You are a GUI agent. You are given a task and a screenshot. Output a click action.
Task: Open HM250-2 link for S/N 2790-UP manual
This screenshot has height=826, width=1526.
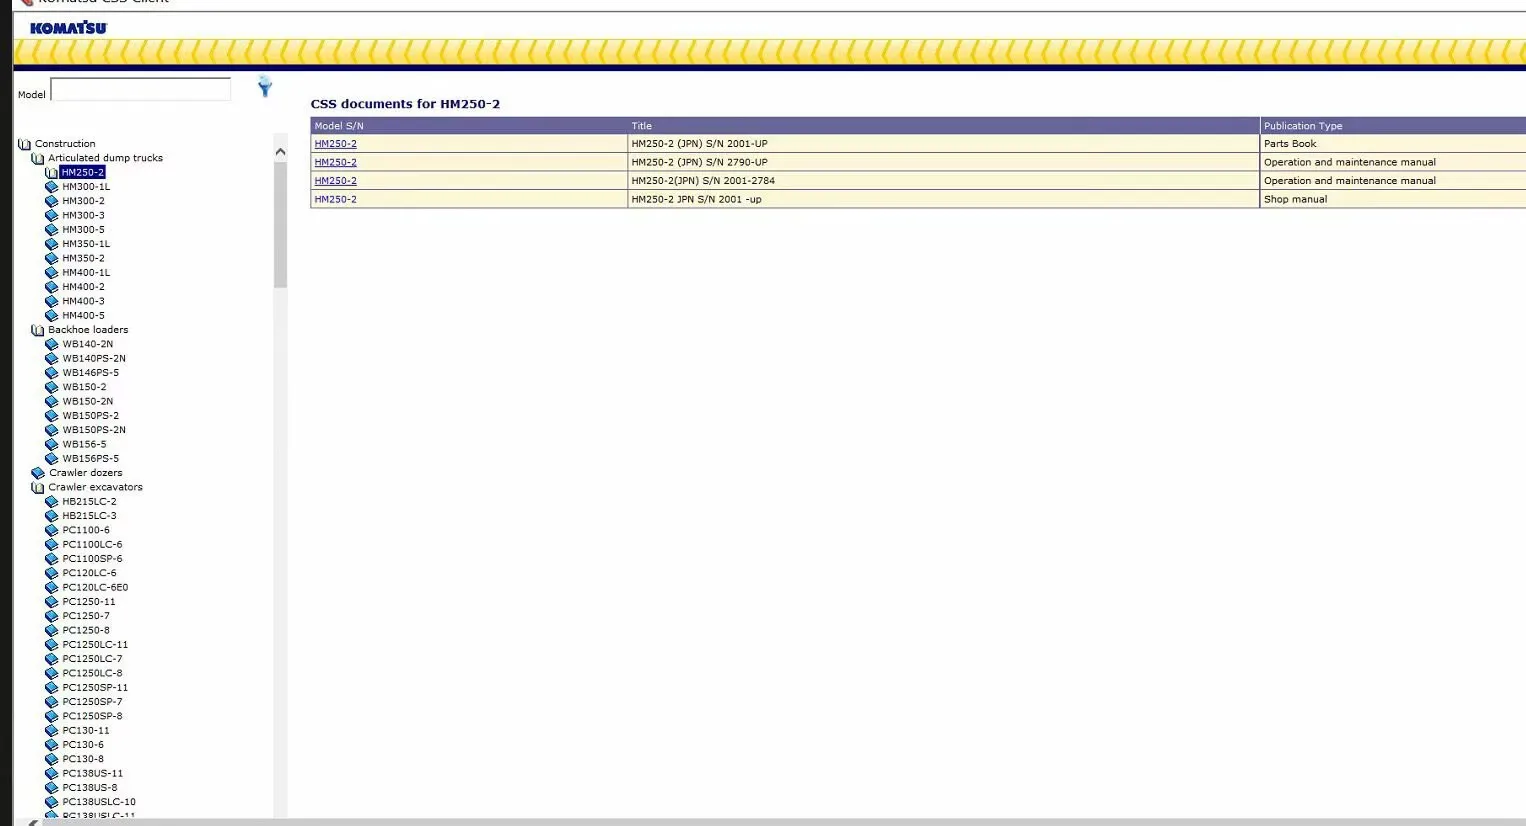coord(335,162)
